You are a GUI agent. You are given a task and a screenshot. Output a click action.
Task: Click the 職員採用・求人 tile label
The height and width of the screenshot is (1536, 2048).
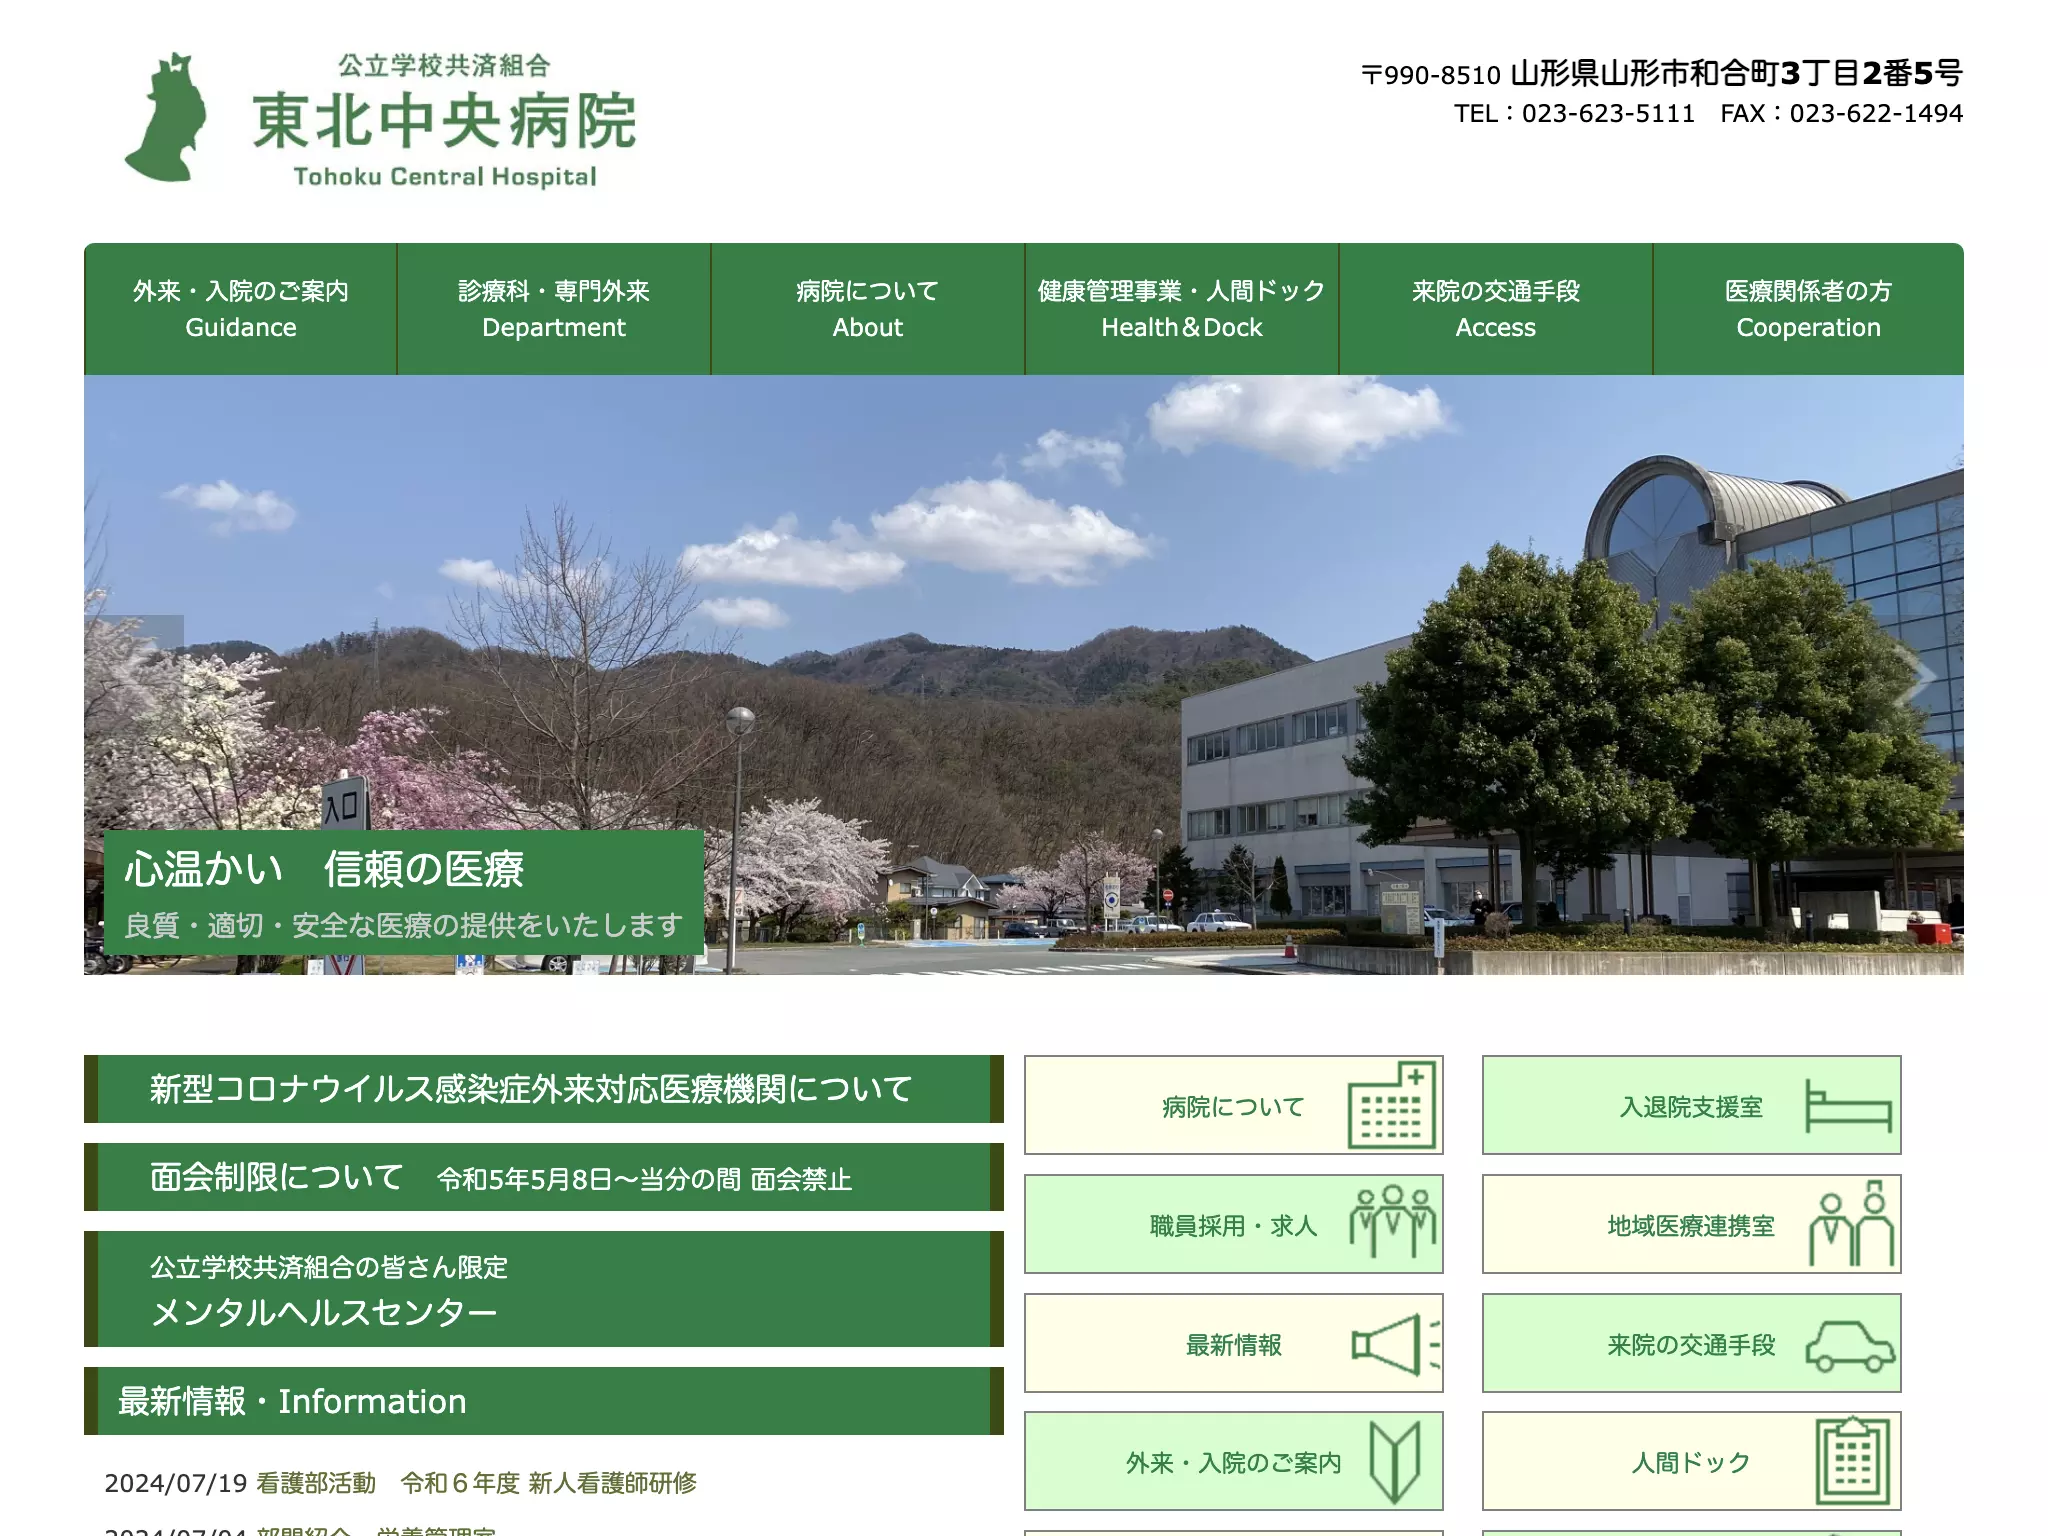pos(1233,1226)
